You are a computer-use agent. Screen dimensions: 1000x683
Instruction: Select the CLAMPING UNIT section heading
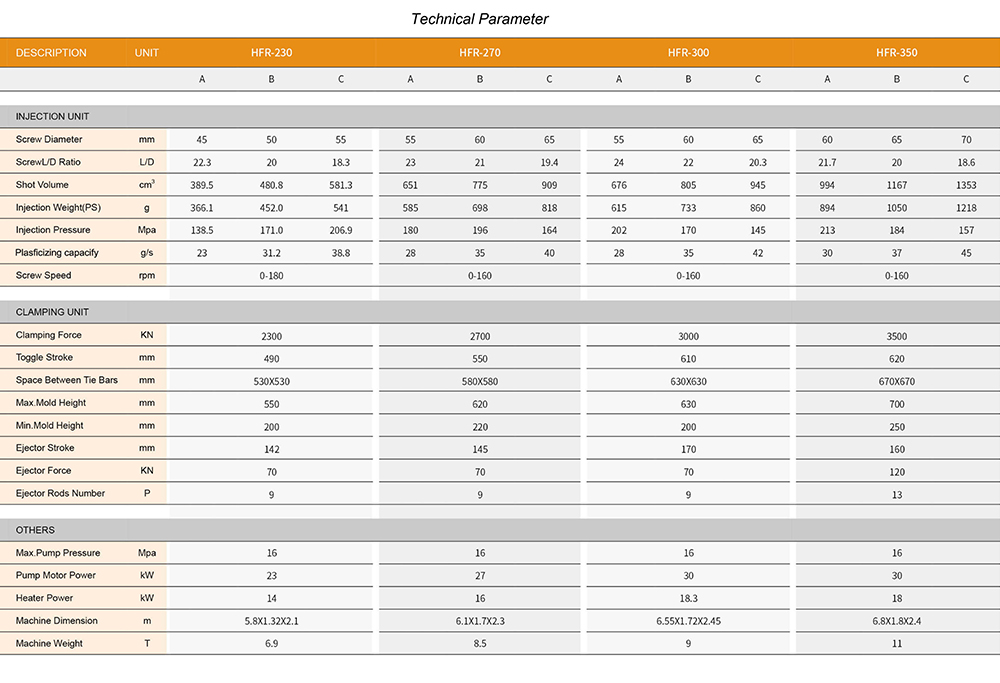[x=53, y=312]
